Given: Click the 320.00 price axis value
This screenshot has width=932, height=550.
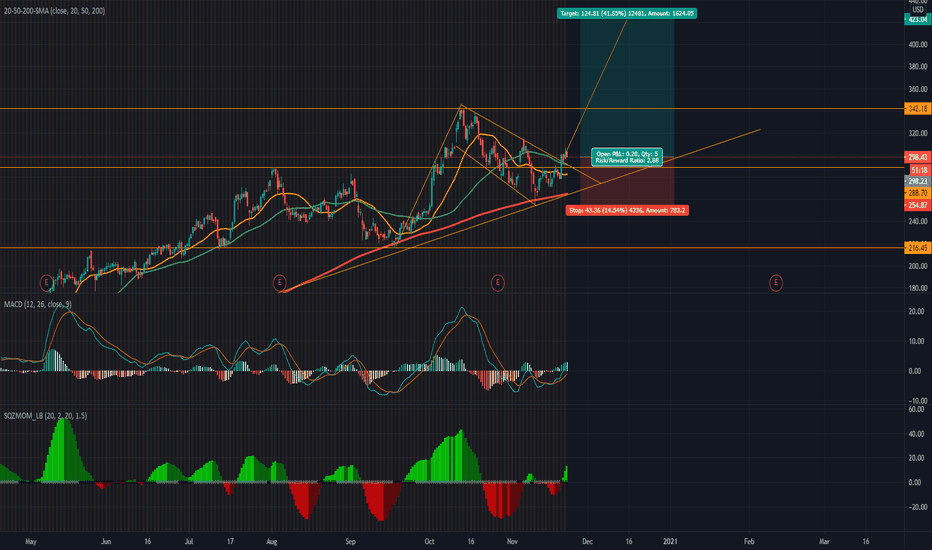Looking at the screenshot, I should pos(918,133).
